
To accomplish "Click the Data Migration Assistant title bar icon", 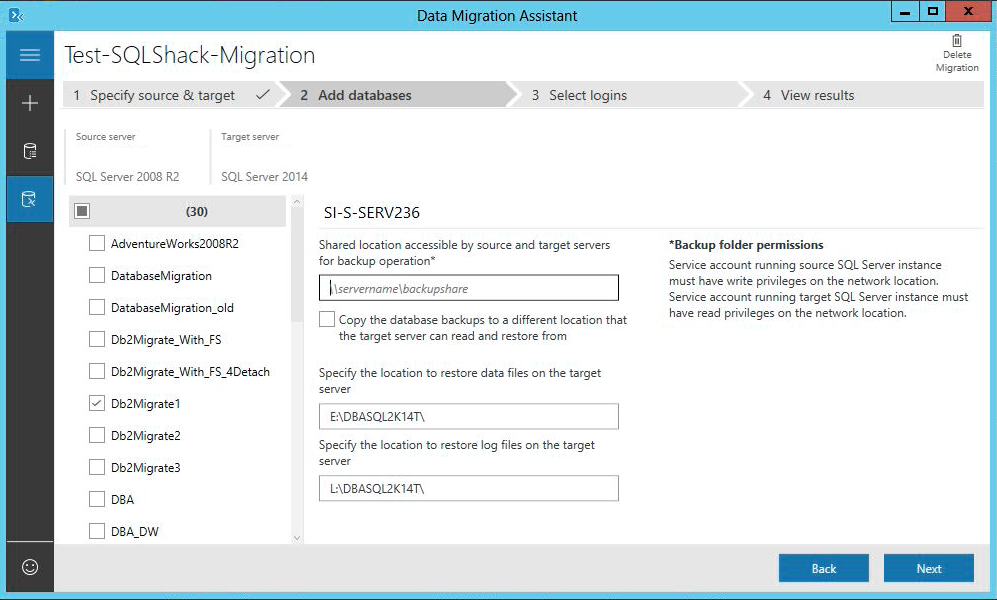I will click(15, 15).
